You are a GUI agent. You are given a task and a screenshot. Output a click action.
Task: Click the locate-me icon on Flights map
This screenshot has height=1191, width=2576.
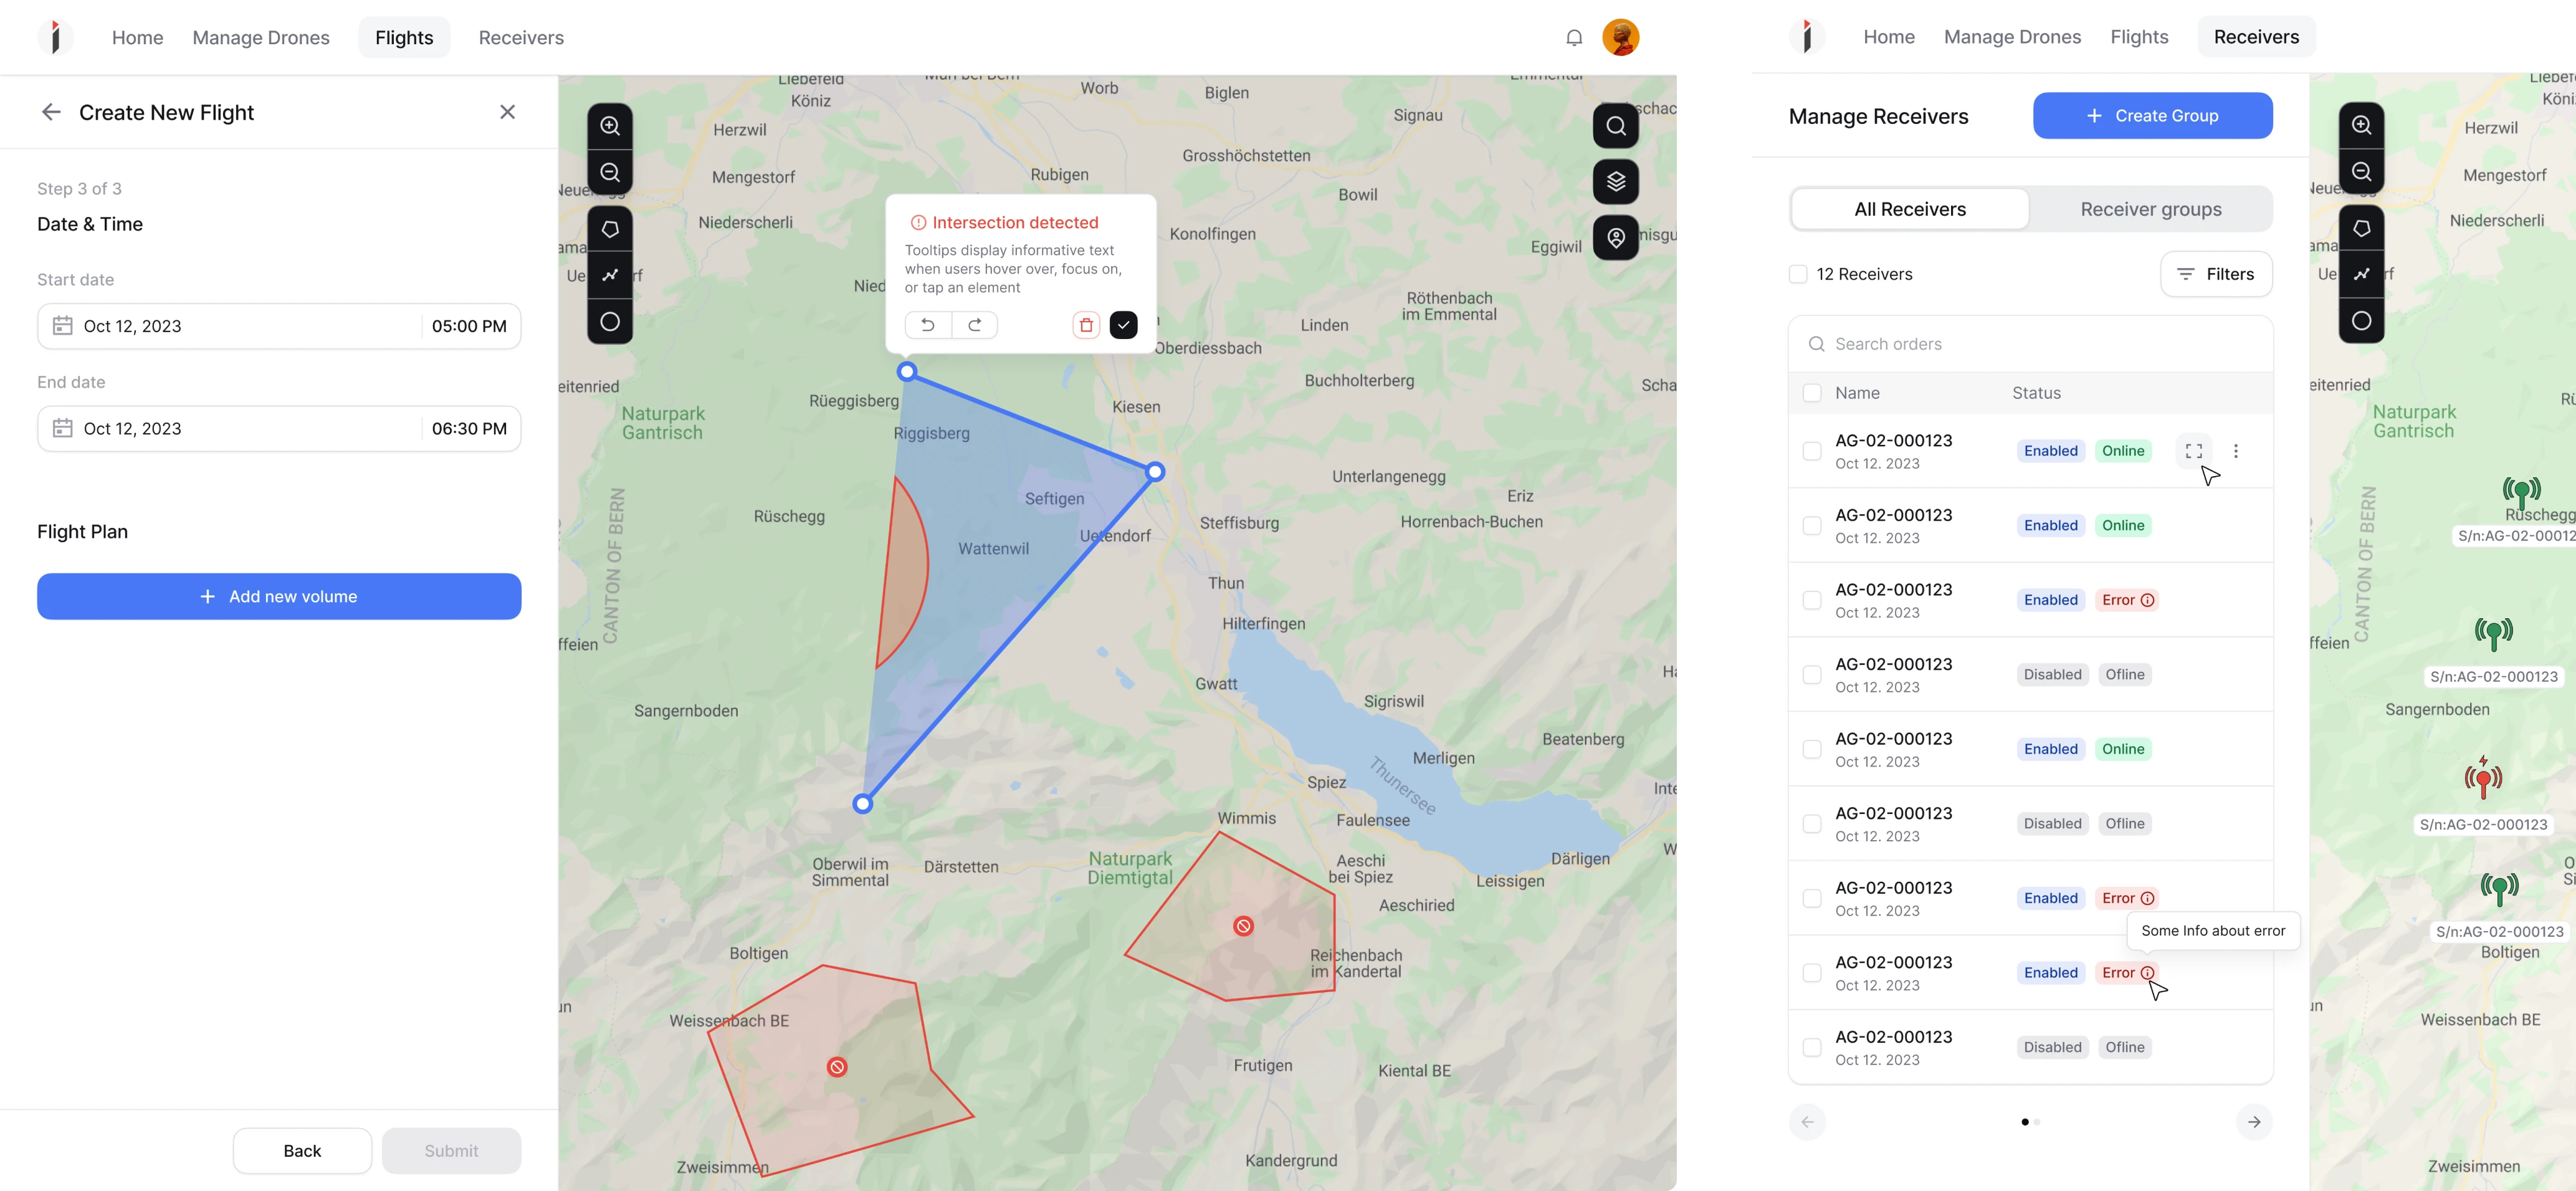click(1615, 238)
